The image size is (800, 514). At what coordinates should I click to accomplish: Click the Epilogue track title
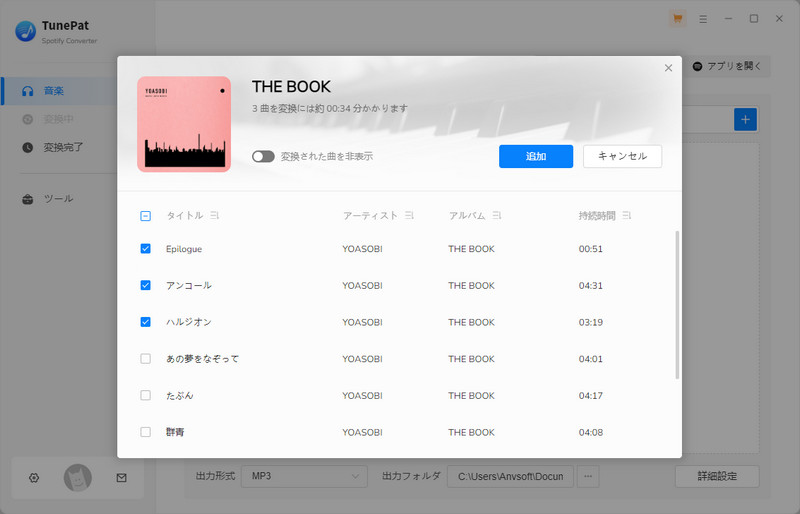[184, 249]
